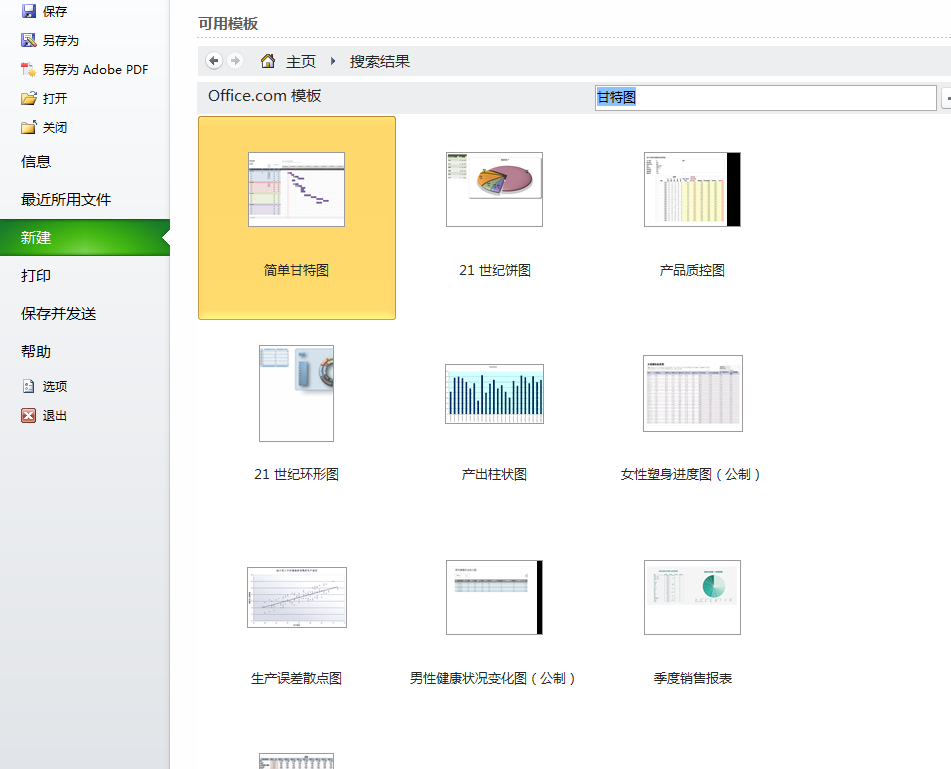Click the template search box containing 甘特图
Image resolution: width=951 pixels, height=769 pixels.
coord(765,98)
